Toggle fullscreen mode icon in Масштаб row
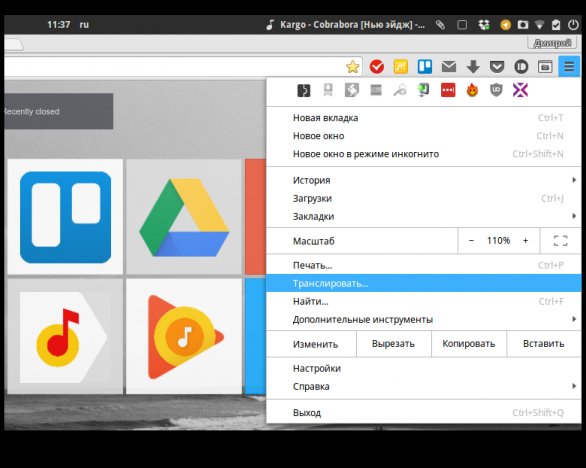The image size is (586, 468). point(561,241)
